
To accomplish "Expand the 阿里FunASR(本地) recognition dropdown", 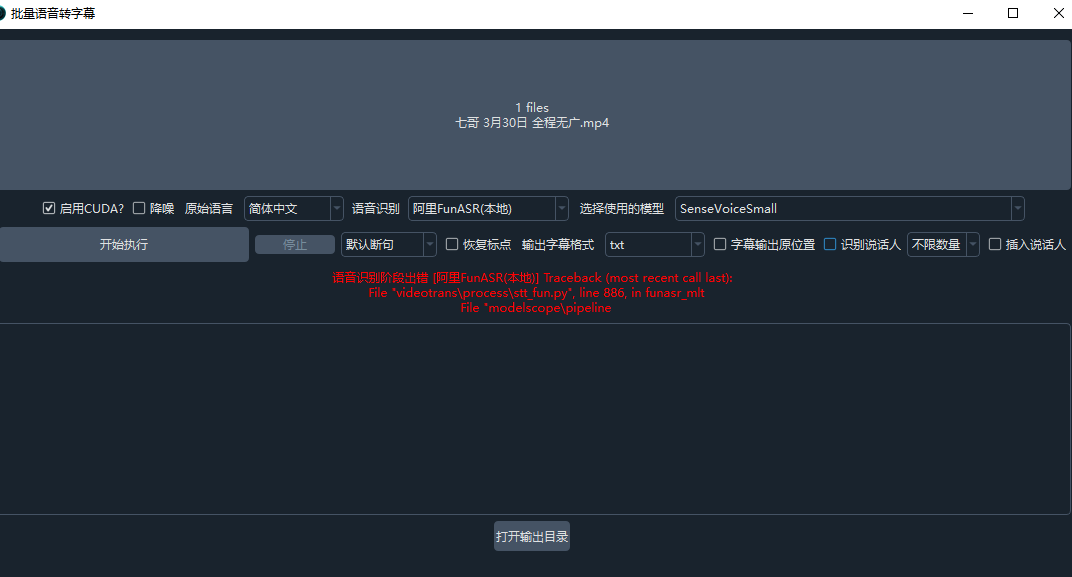I will [488, 209].
